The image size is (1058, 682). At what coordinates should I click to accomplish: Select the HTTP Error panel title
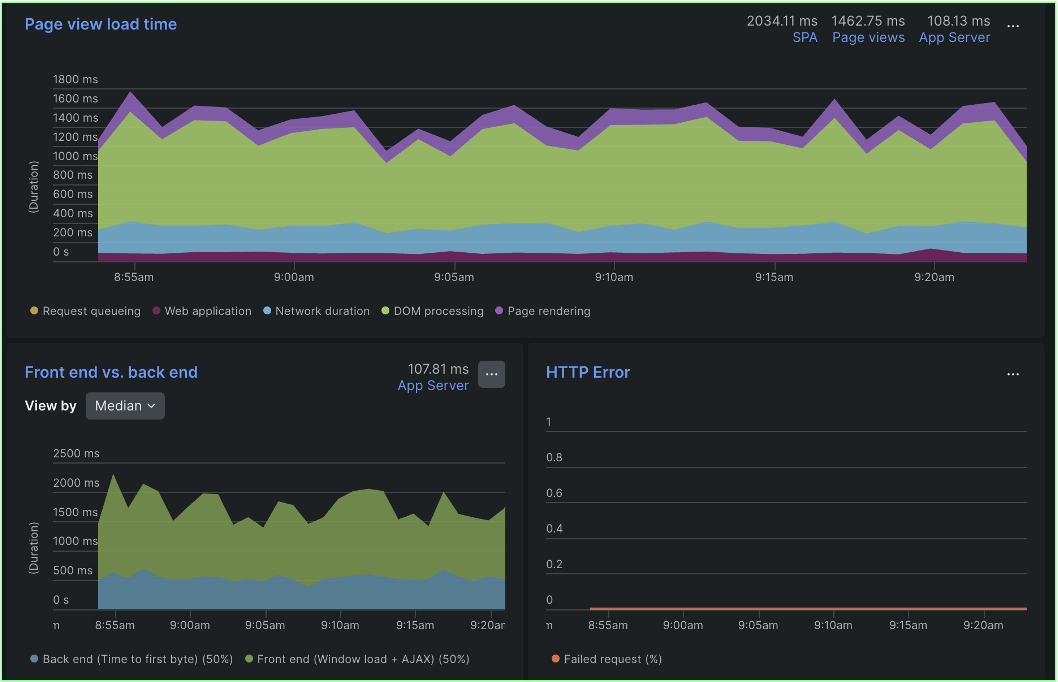(x=587, y=372)
